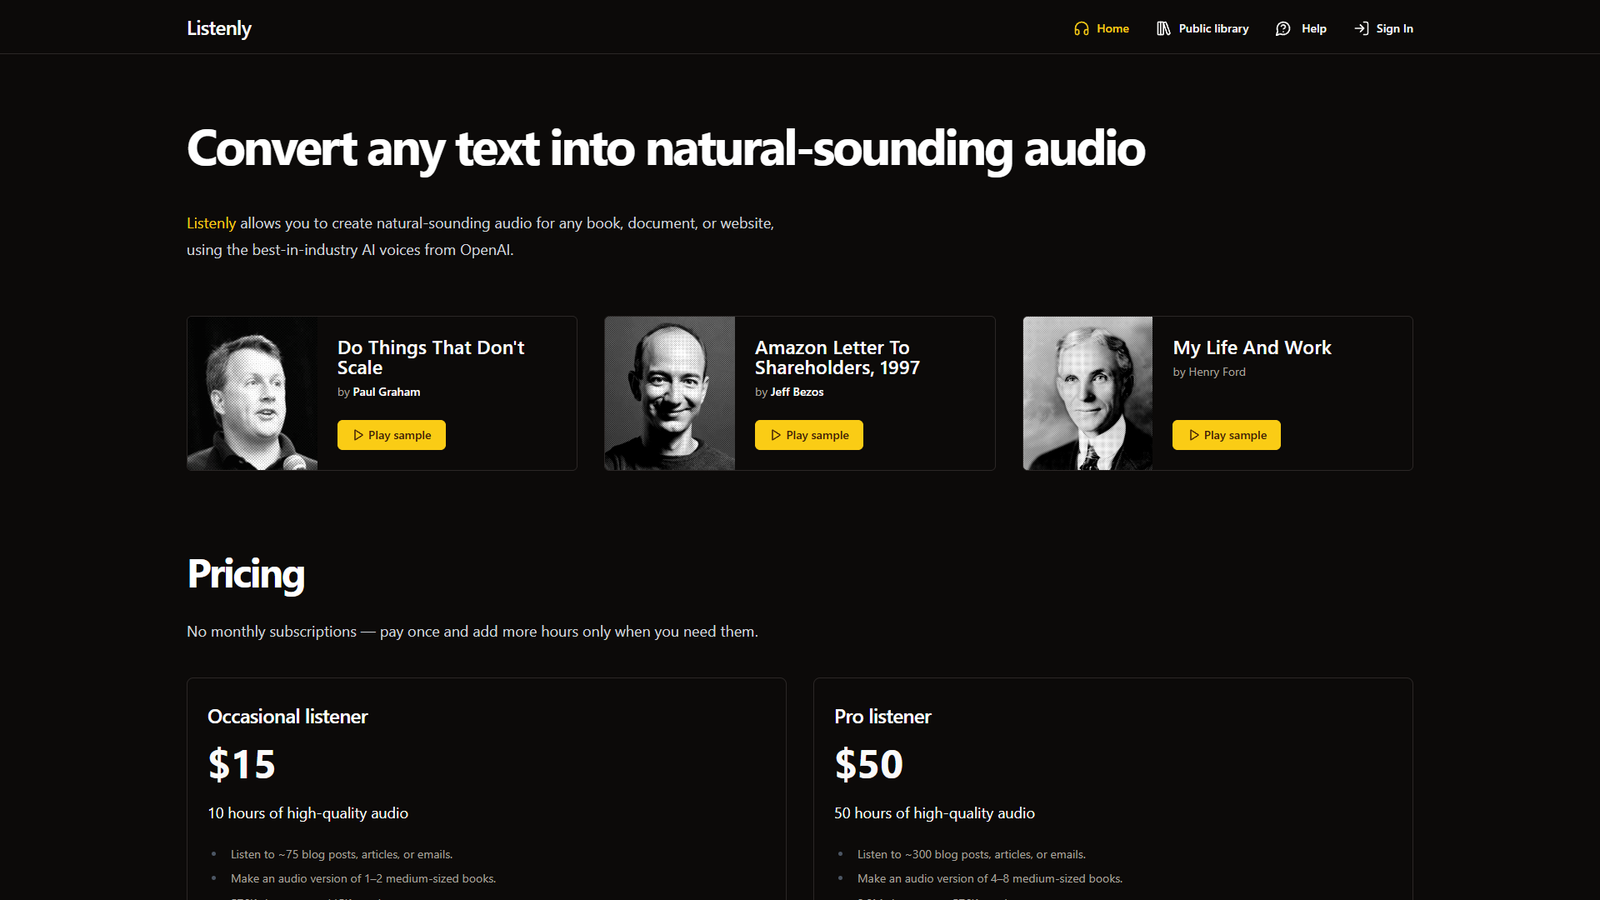This screenshot has height=900, width=1600.
Task: Click the 4–8 medium-sized books line
Action: point(990,878)
